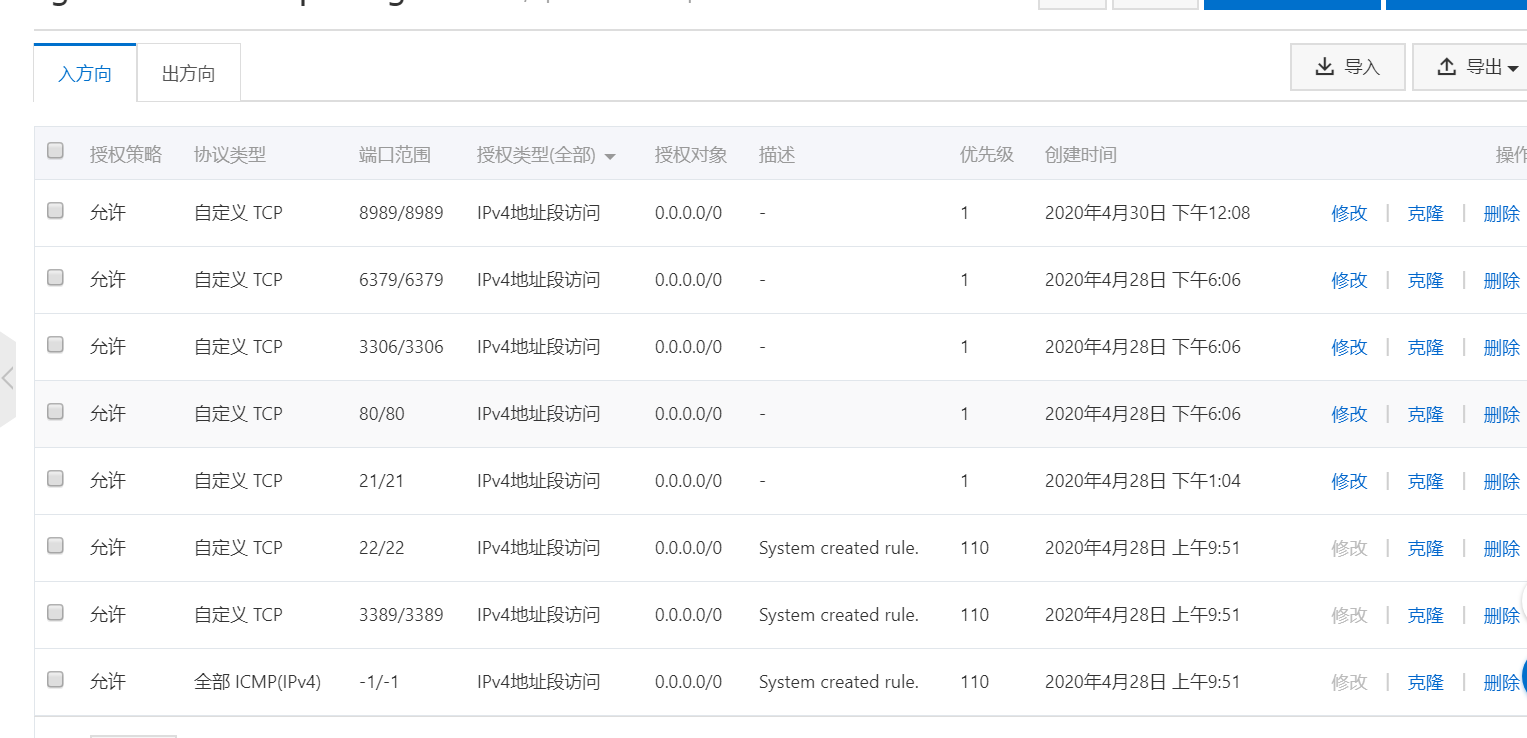This screenshot has width=1527, height=738.
Task: Click 修改 for the 21/21 rule
Action: pyautogui.click(x=1349, y=481)
